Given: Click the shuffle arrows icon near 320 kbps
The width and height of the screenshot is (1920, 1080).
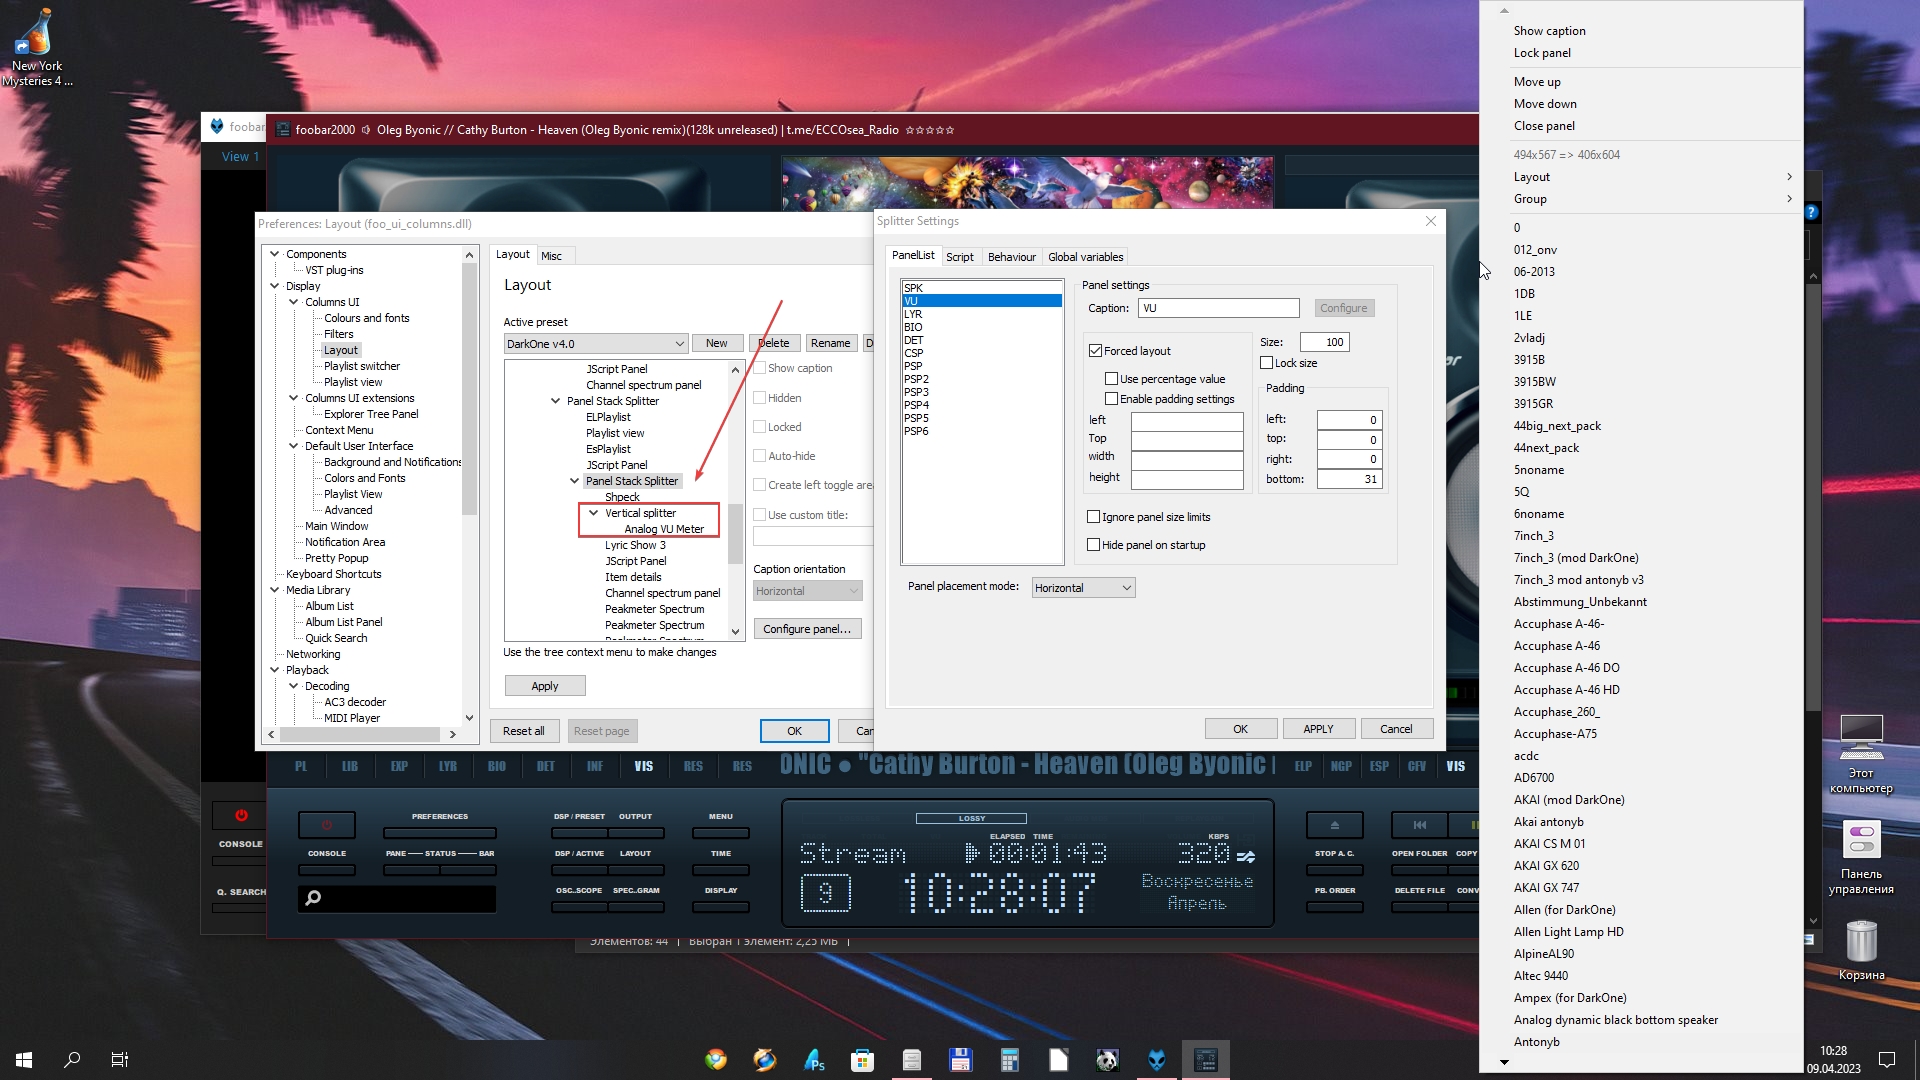Looking at the screenshot, I should click(x=1246, y=856).
